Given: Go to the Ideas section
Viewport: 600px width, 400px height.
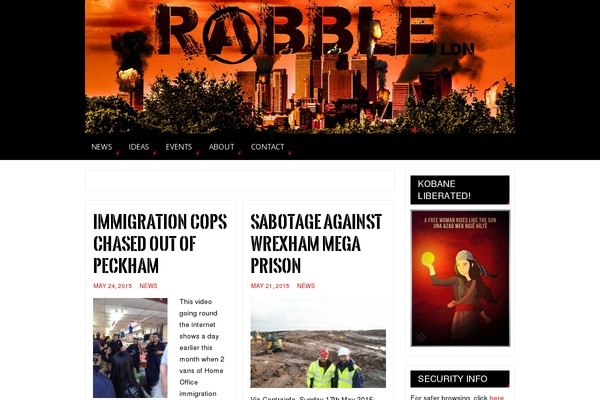Looking at the screenshot, I should coord(139,147).
